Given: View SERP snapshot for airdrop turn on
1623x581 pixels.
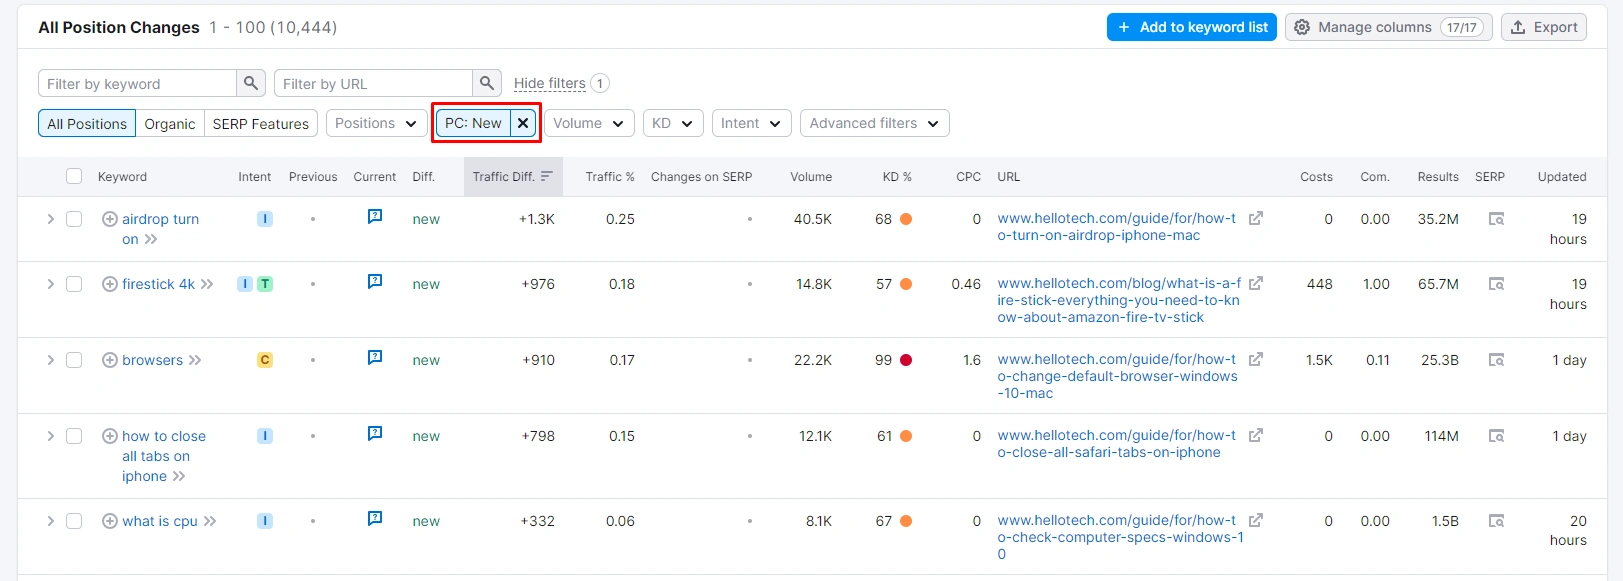Looking at the screenshot, I should pyautogui.click(x=1496, y=219).
